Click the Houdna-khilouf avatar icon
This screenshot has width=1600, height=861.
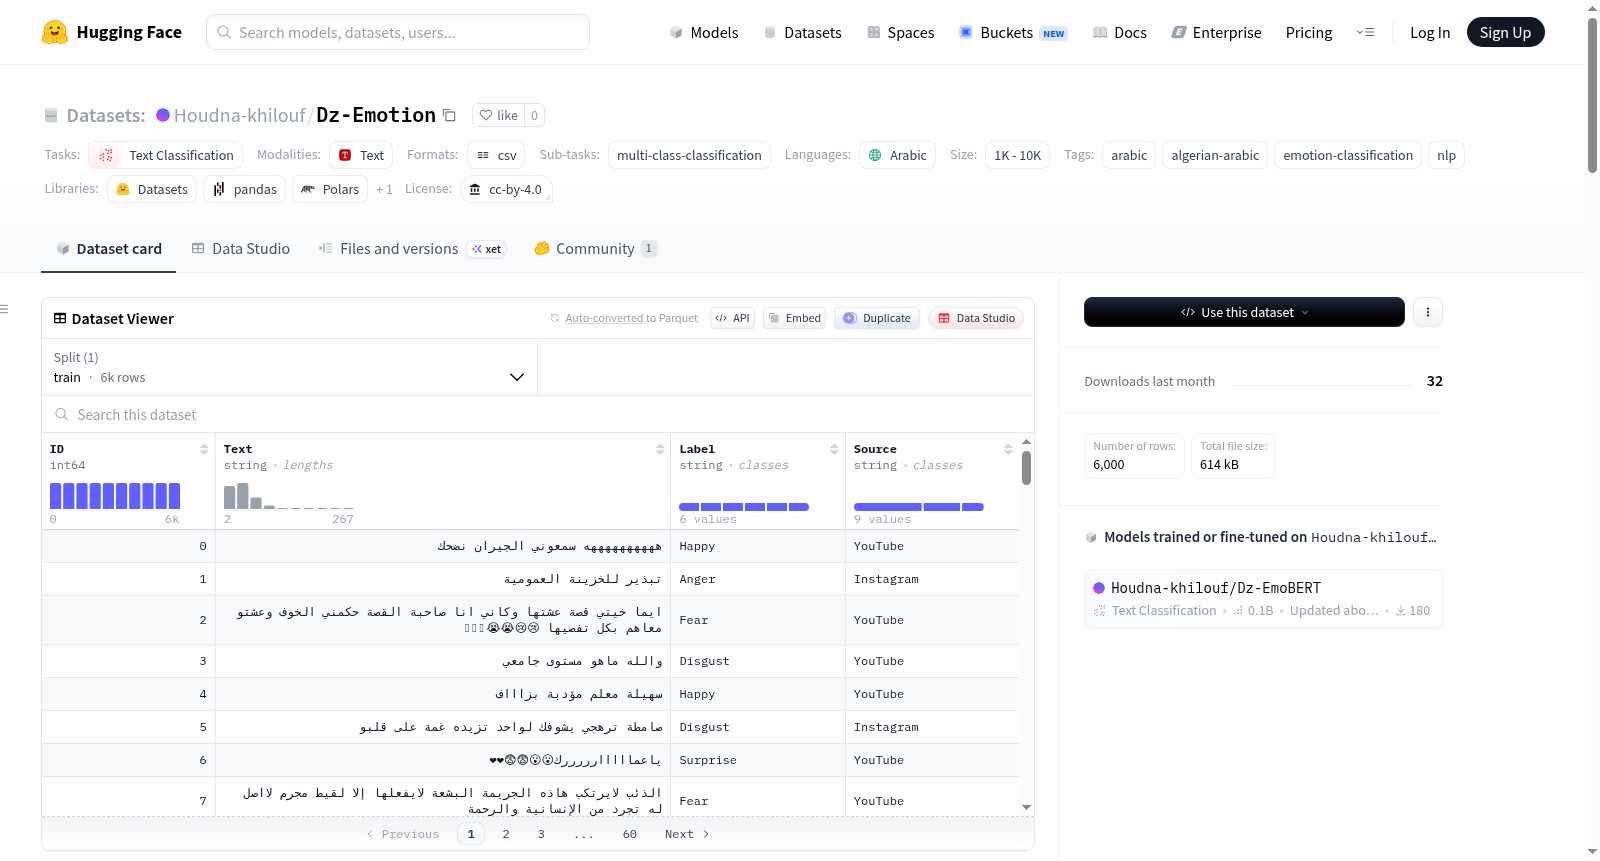pos(163,115)
